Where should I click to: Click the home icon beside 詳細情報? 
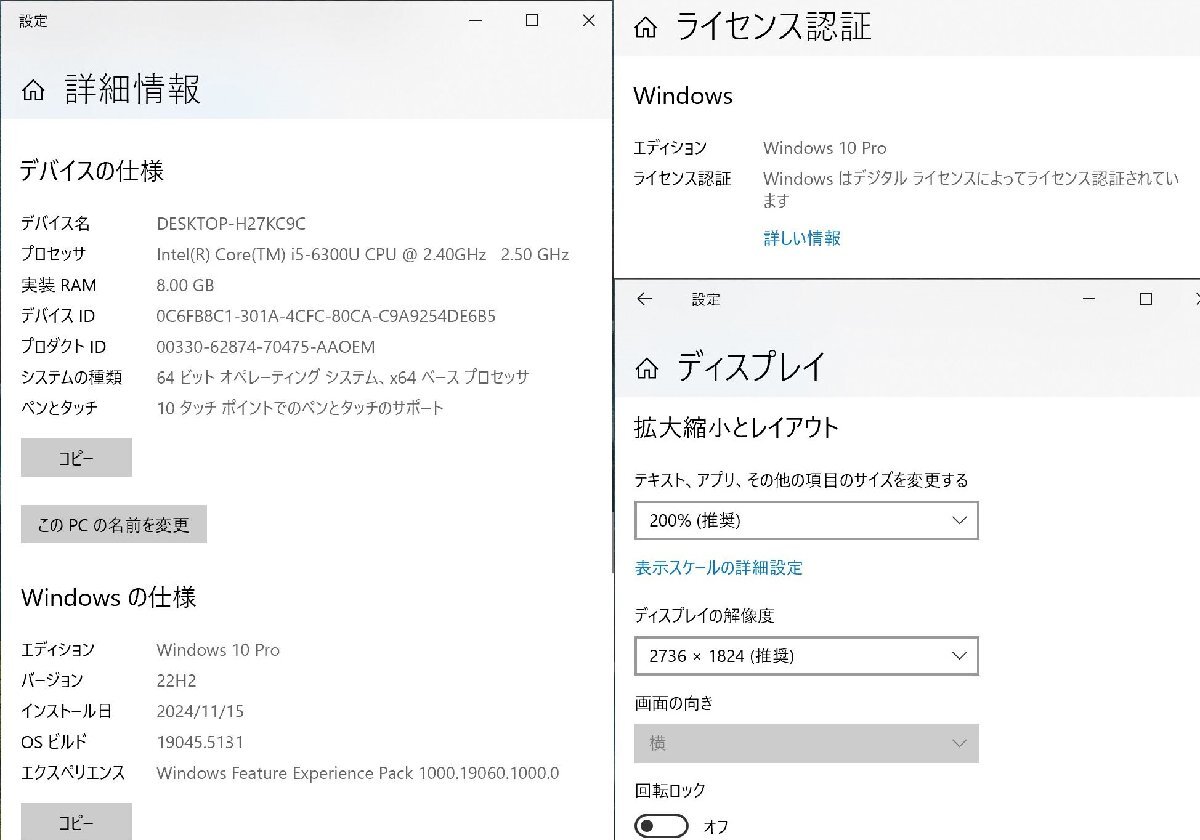pos(33,91)
